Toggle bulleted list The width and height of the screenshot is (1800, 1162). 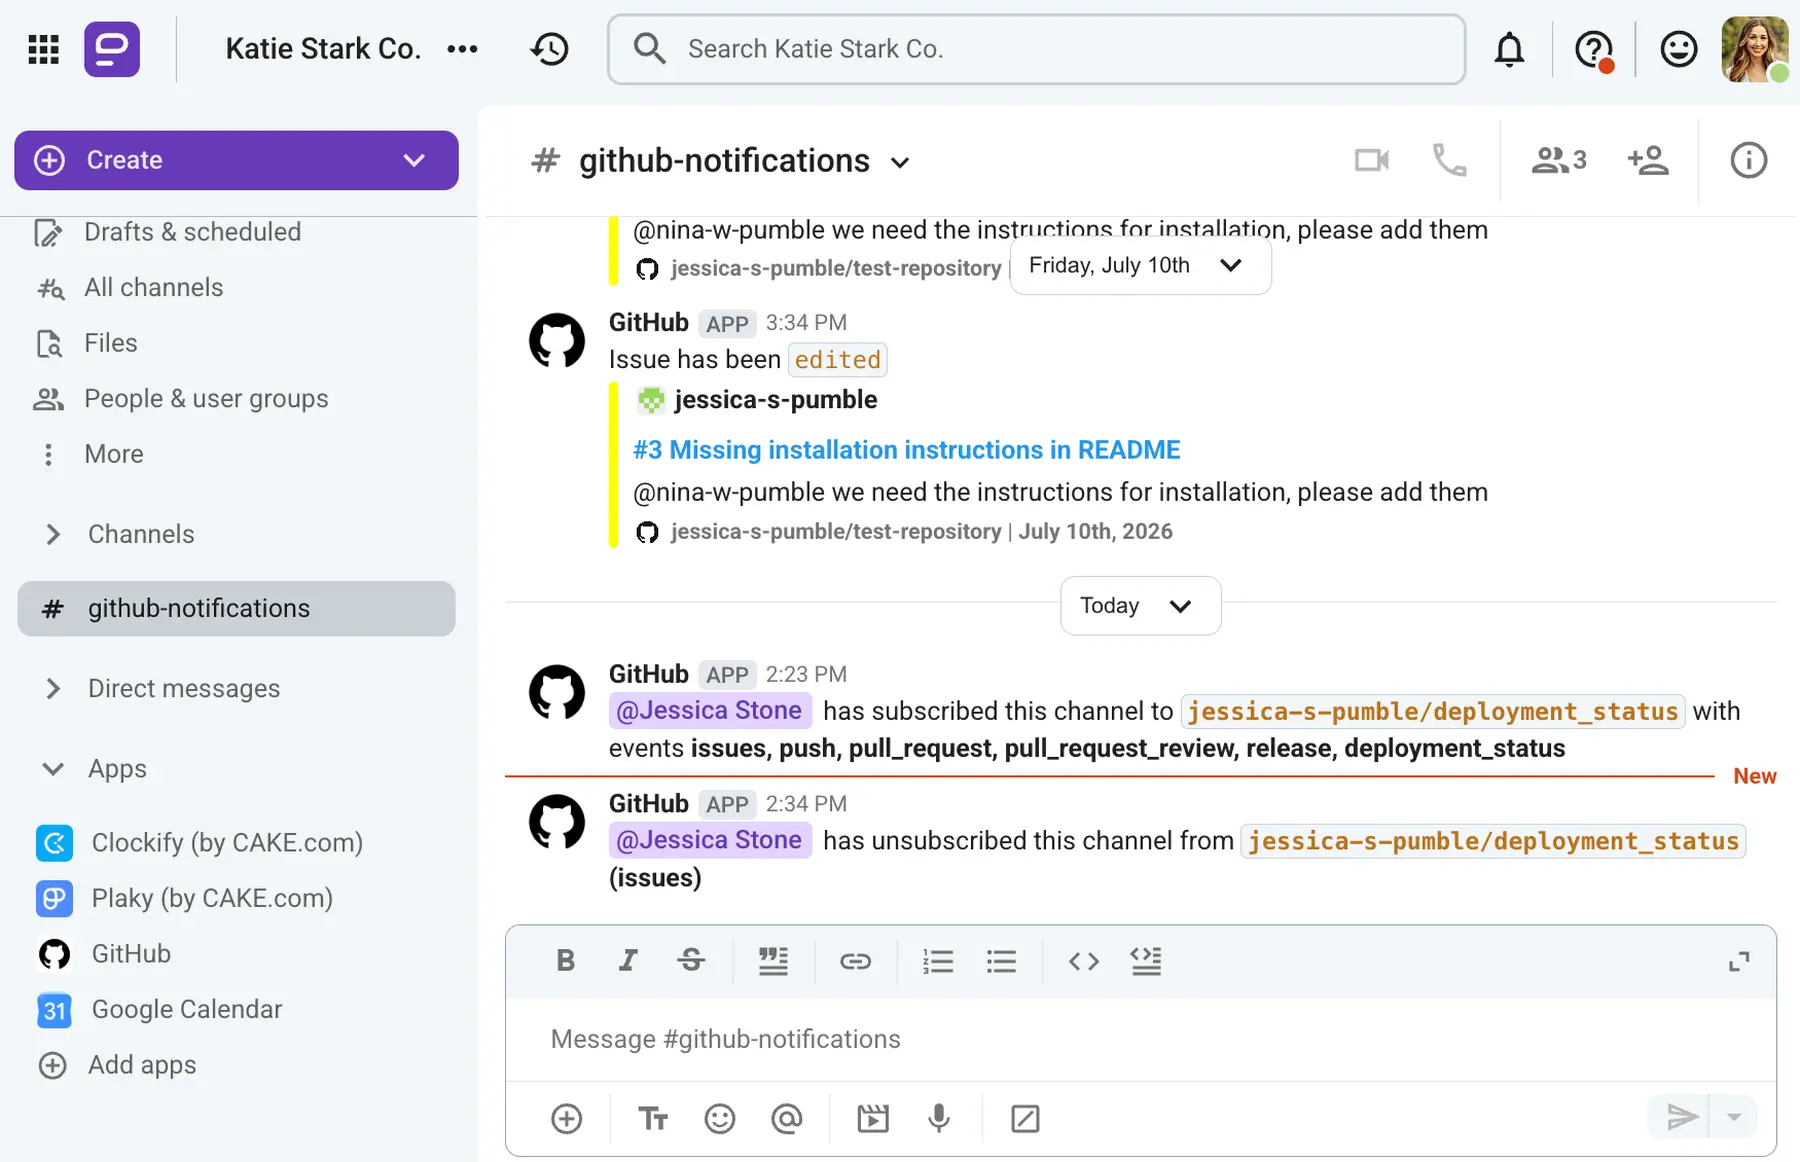[x=1001, y=961]
